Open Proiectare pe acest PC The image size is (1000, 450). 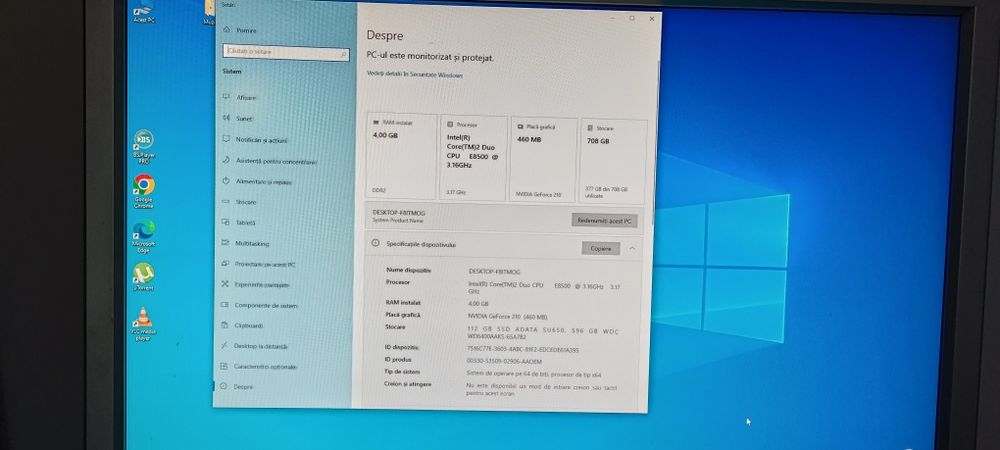tap(265, 265)
